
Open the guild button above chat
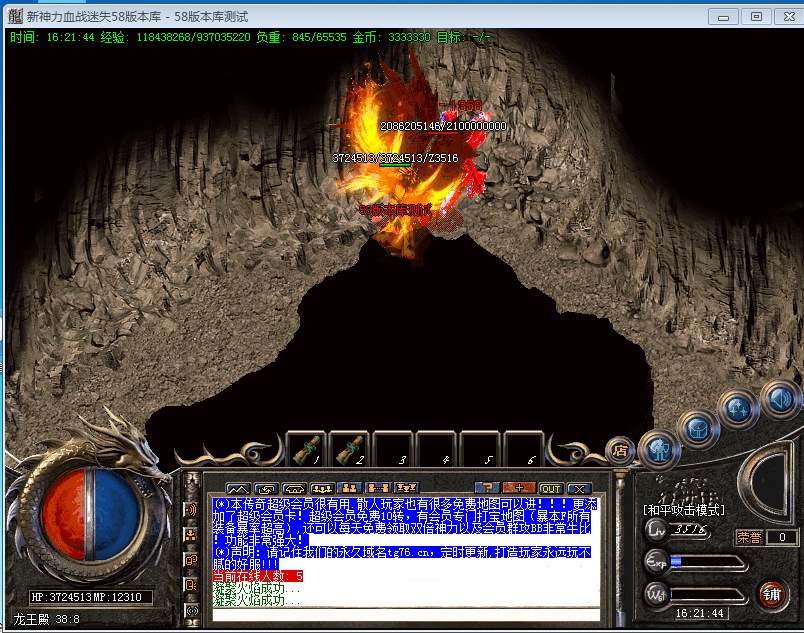294,488
